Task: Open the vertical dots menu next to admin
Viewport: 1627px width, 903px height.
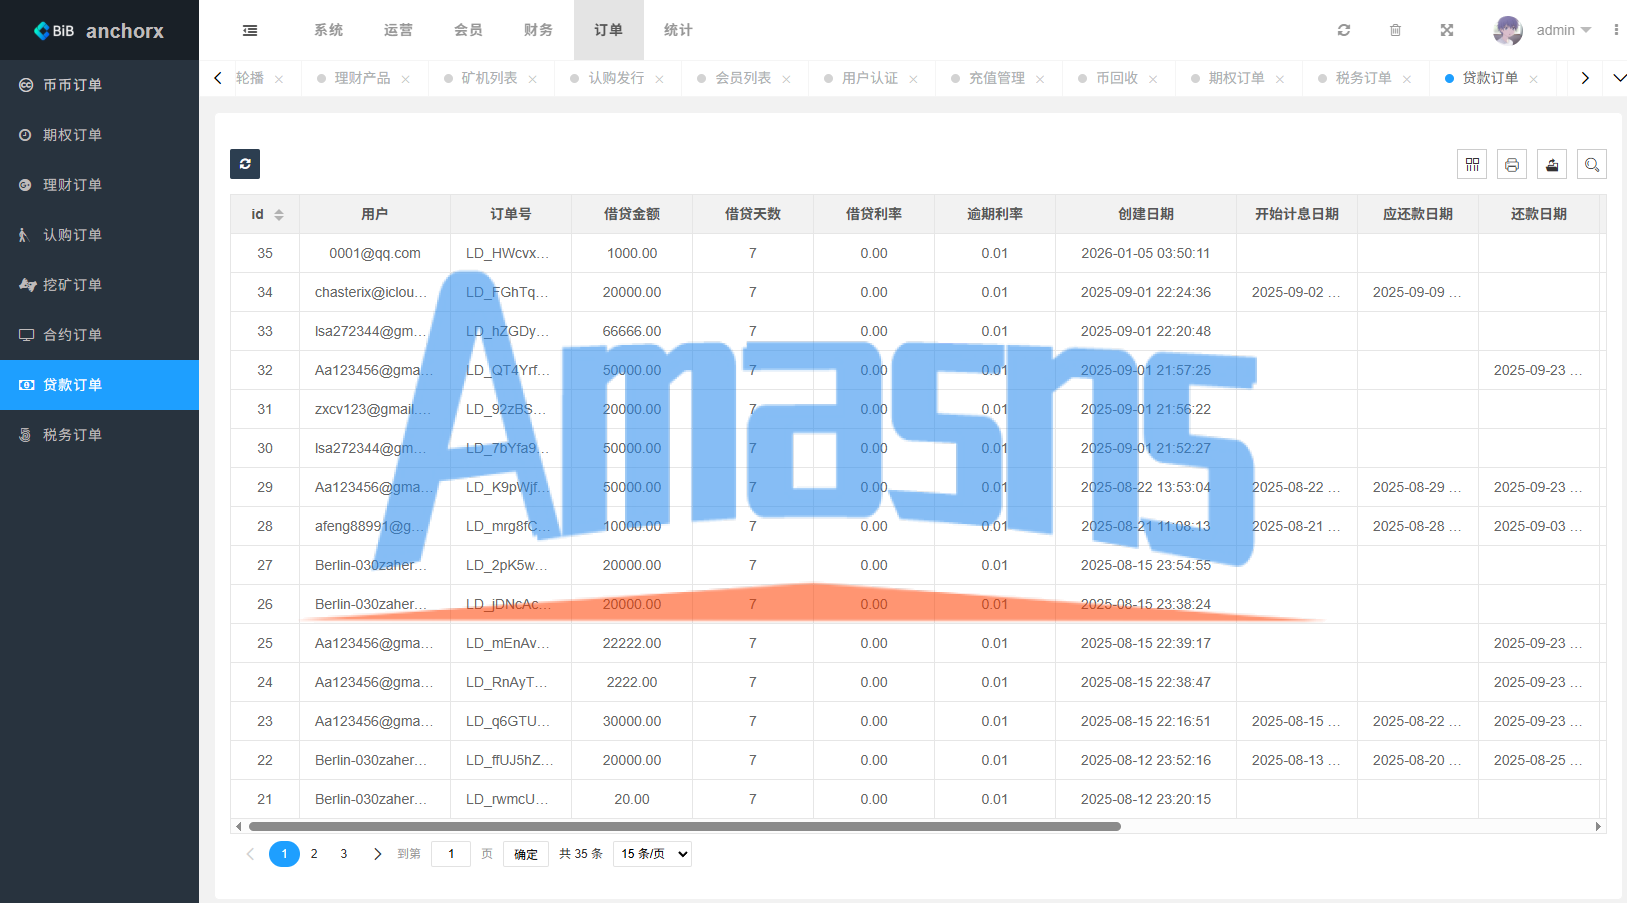Action: (1616, 30)
